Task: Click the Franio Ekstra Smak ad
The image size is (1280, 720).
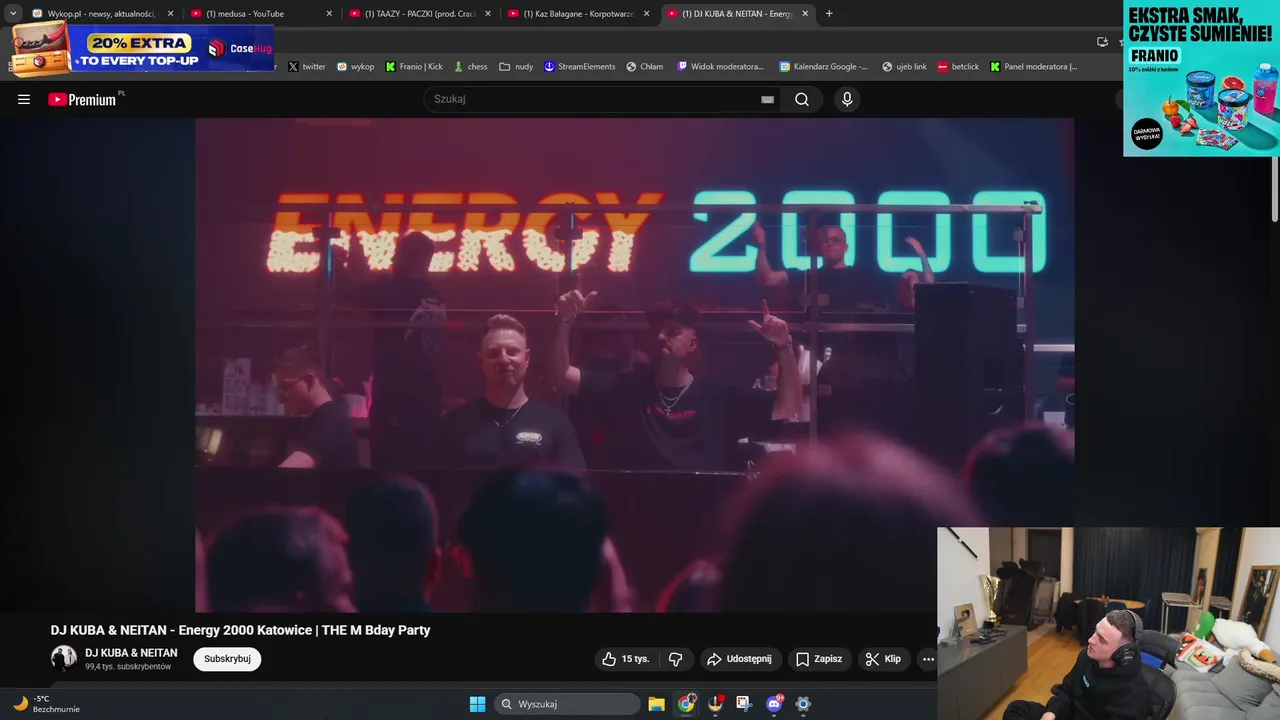Action: pos(1201,78)
